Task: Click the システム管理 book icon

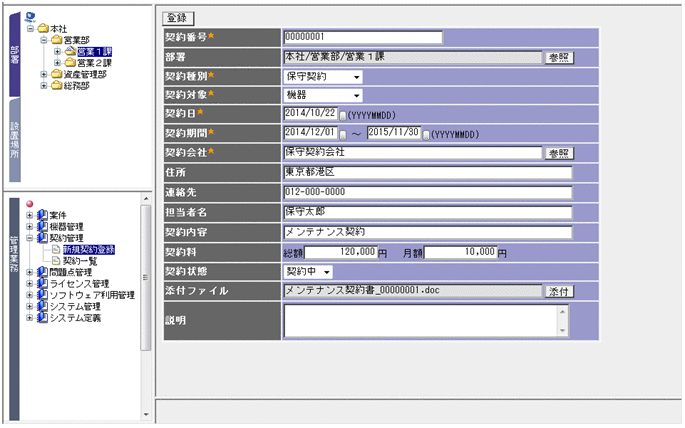Action: coord(42,306)
